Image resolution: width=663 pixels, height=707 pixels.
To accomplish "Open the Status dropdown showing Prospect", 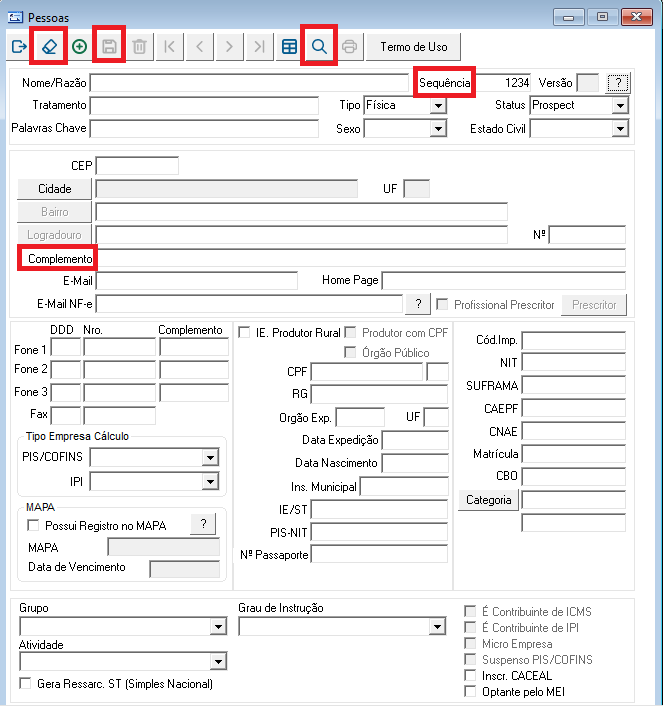I will (621, 106).
